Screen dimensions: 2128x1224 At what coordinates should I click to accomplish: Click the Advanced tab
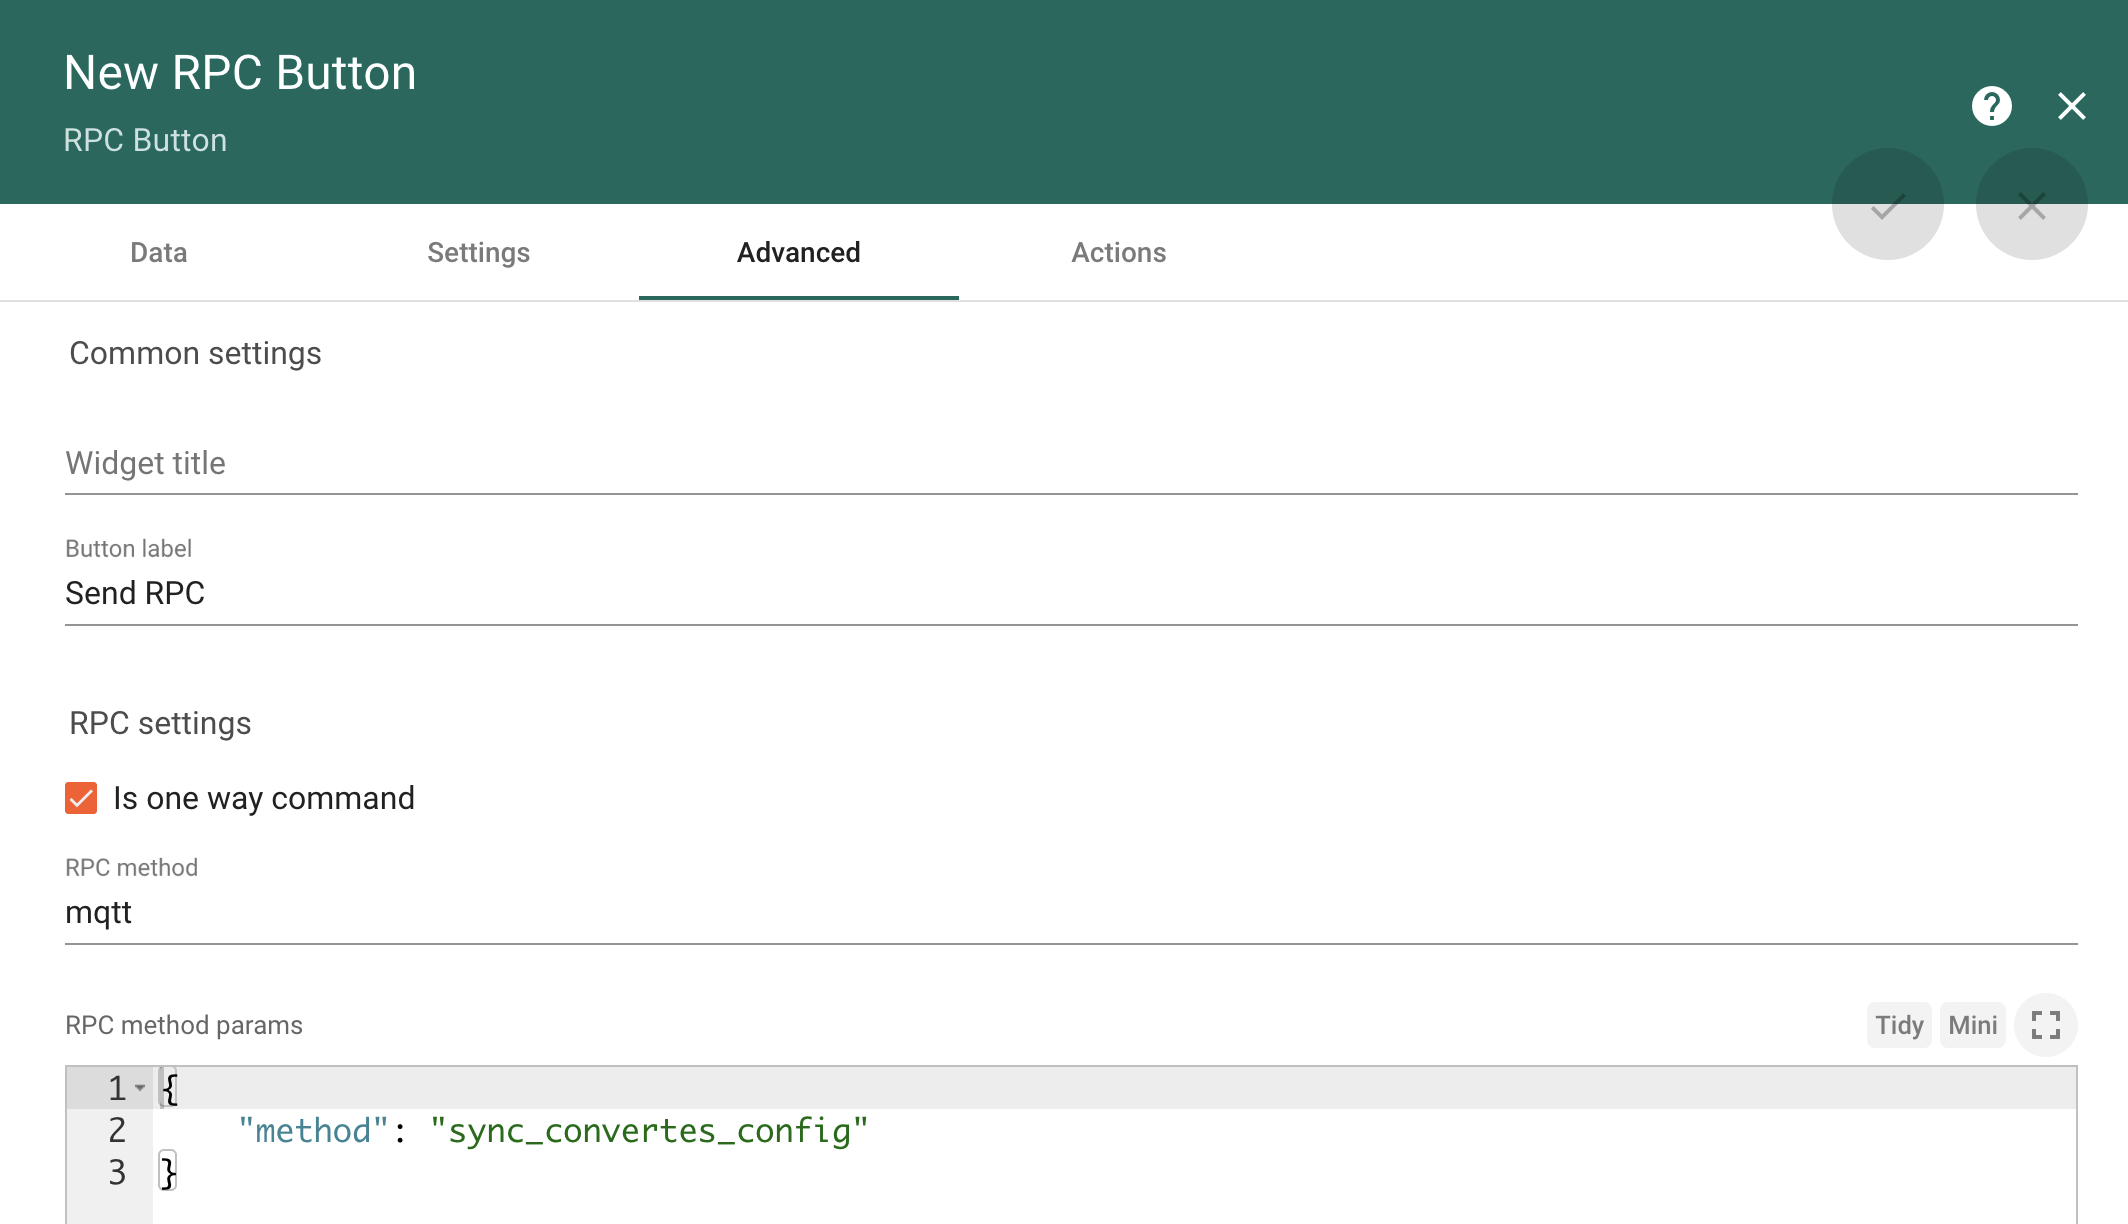point(797,253)
